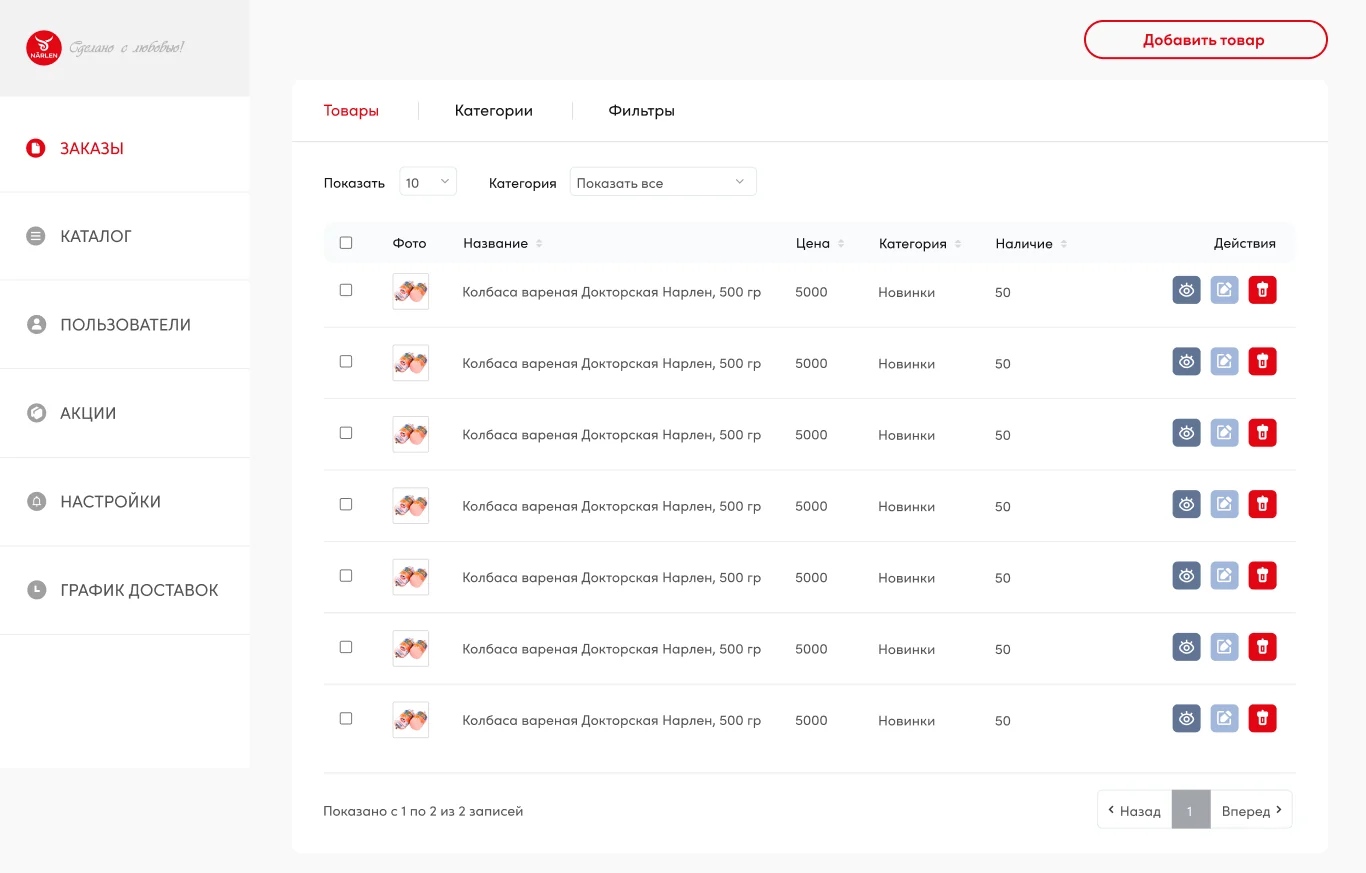View the last product with the eye icon
The image size is (1366, 873).
point(1186,718)
